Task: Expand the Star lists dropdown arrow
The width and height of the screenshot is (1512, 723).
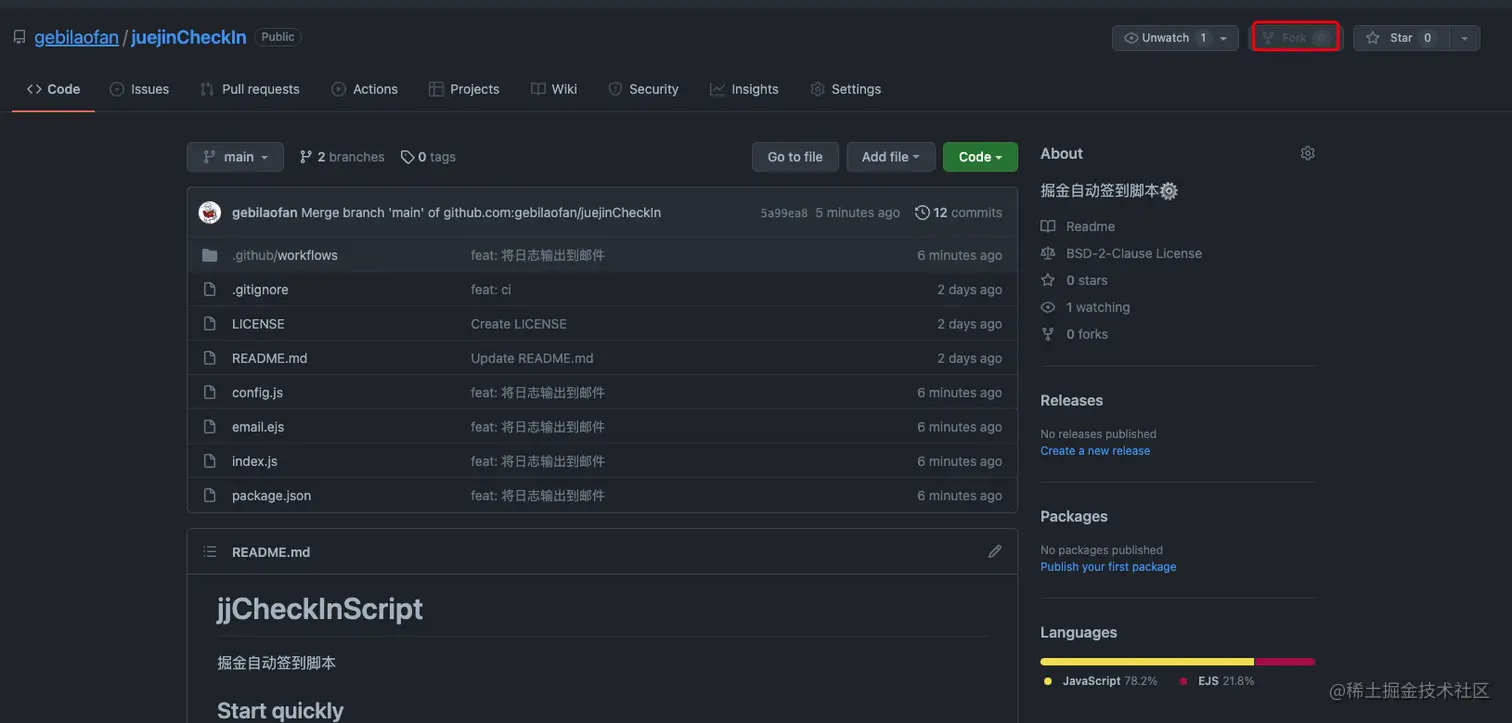Action: click(1463, 38)
